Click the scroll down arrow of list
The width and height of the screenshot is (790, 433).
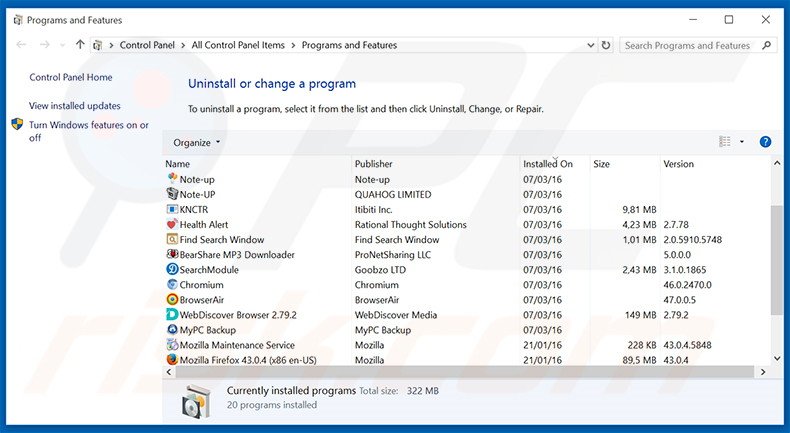coord(776,358)
